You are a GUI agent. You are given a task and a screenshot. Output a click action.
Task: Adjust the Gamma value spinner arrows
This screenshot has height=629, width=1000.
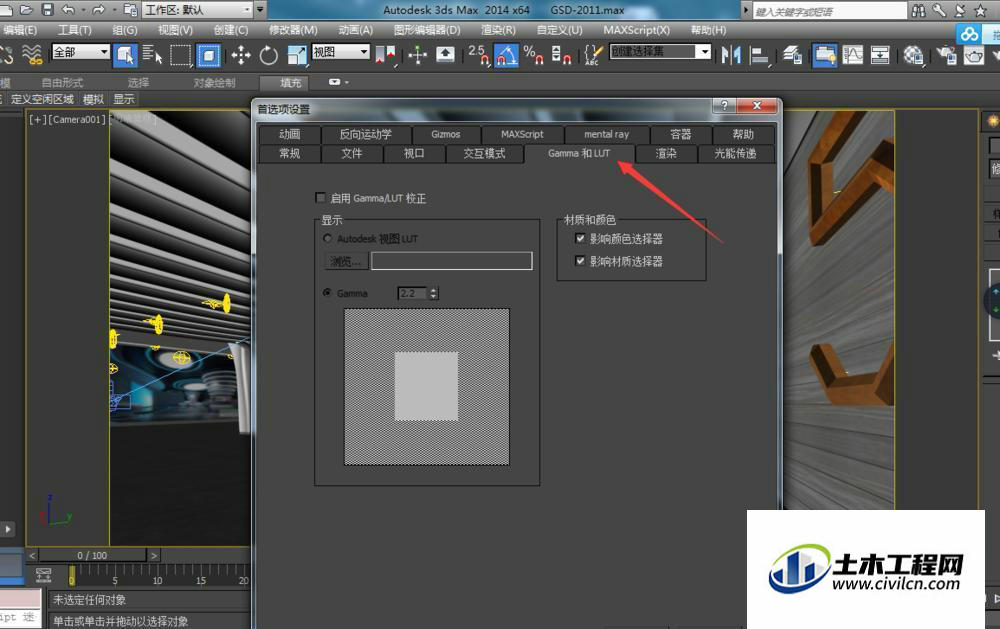coord(434,293)
